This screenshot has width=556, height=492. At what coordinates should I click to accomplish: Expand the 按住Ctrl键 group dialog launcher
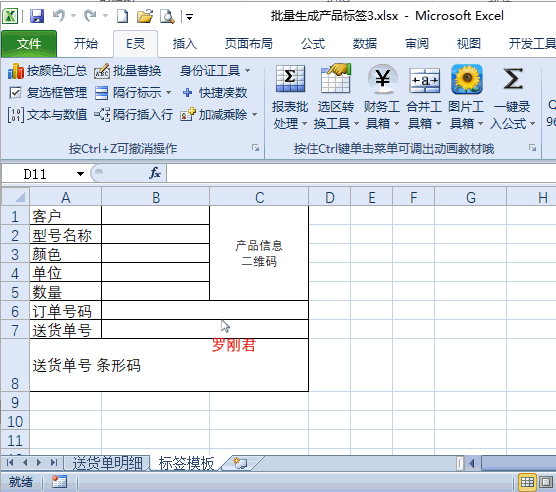(532, 148)
